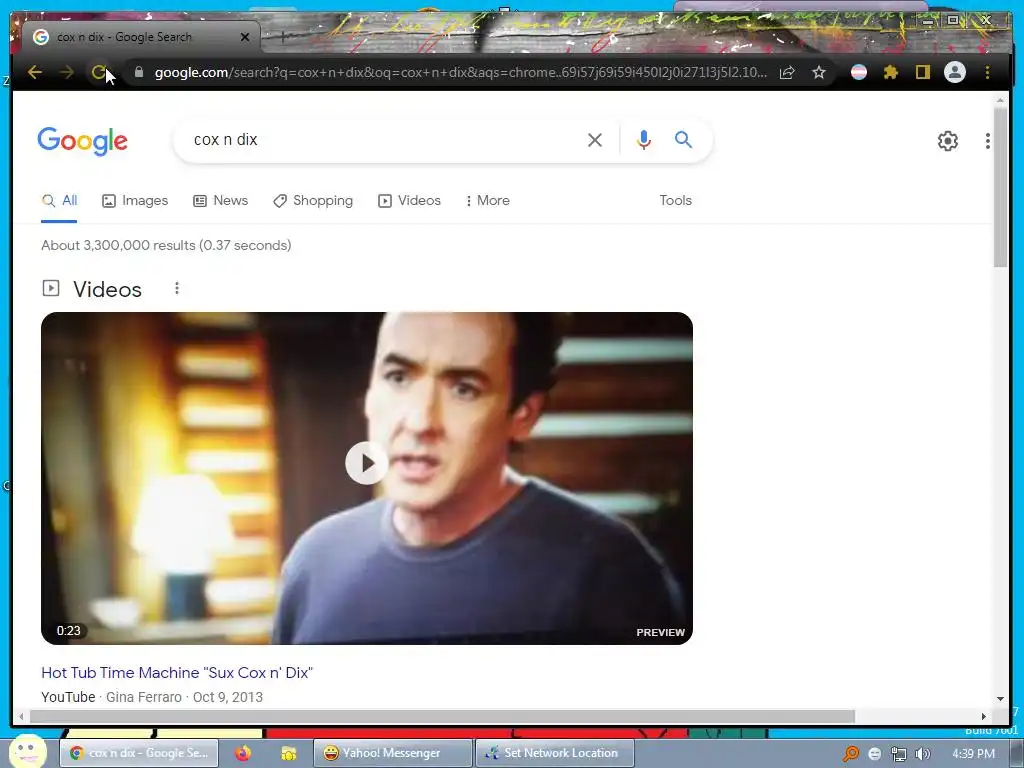The image size is (1024, 768).
Task: Click the orange magnifier tray icon
Action: (850, 754)
